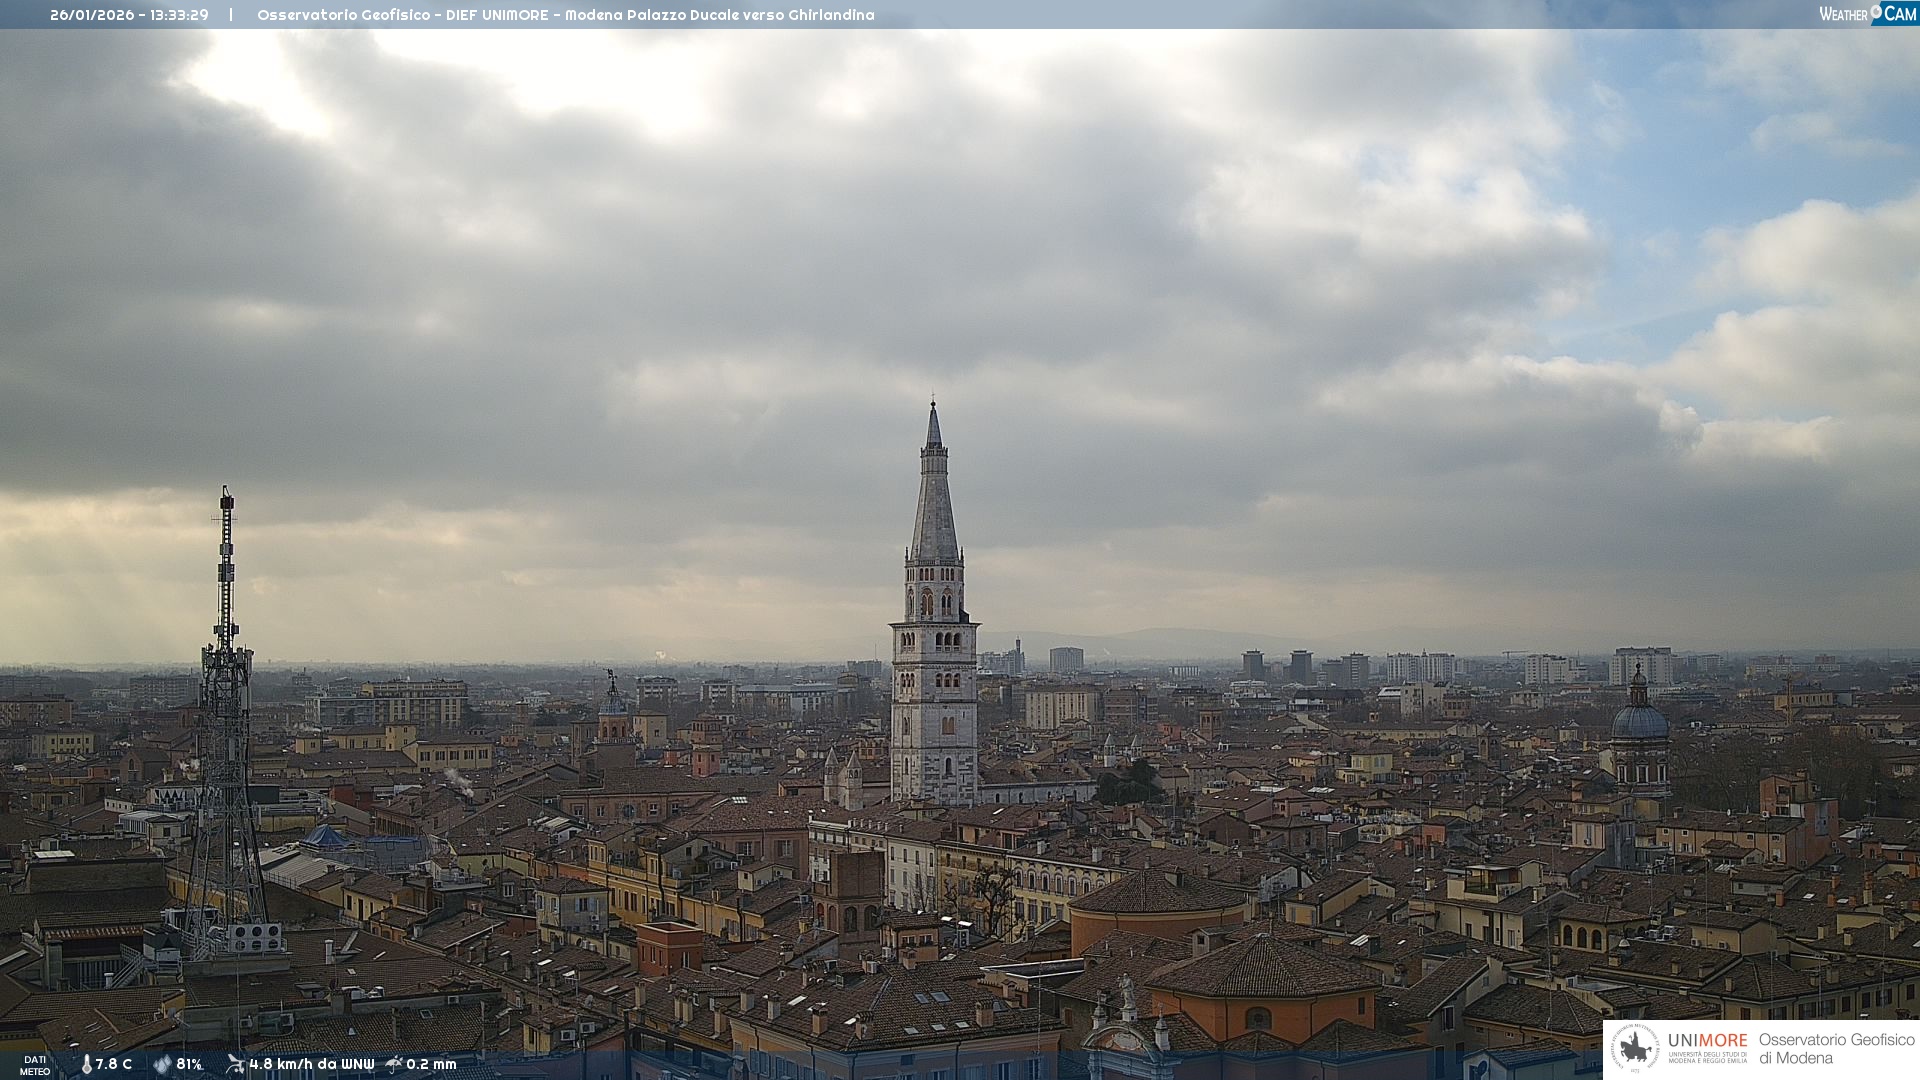Click the Universita degli Studi di Modena subtitle
Image resolution: width=1920 pixels, height=1080 pixels.
1708,1058
